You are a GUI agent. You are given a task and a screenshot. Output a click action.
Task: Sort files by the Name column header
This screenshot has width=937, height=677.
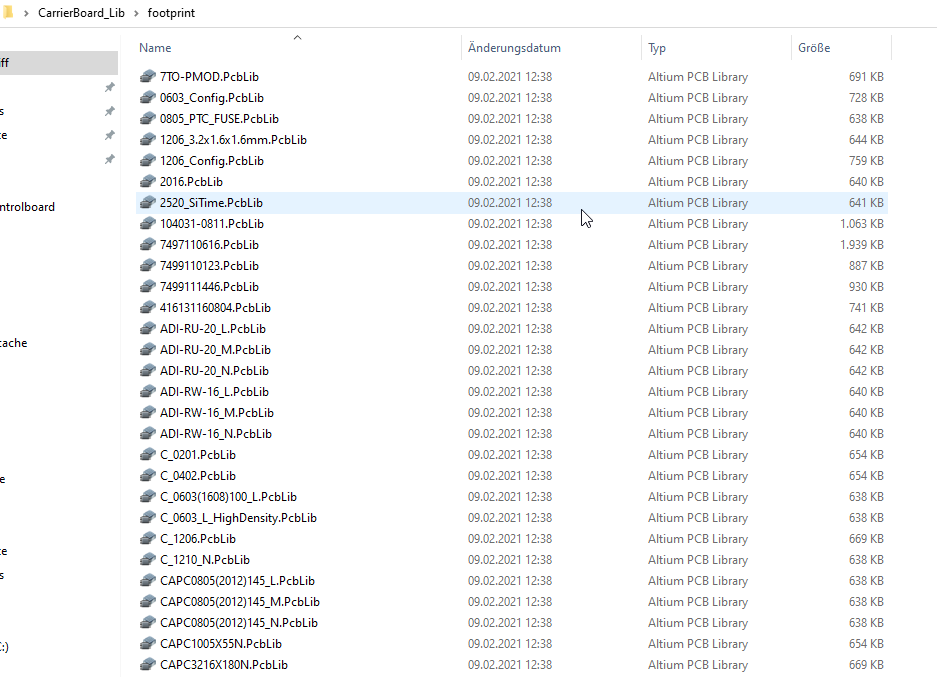point(155,48)
